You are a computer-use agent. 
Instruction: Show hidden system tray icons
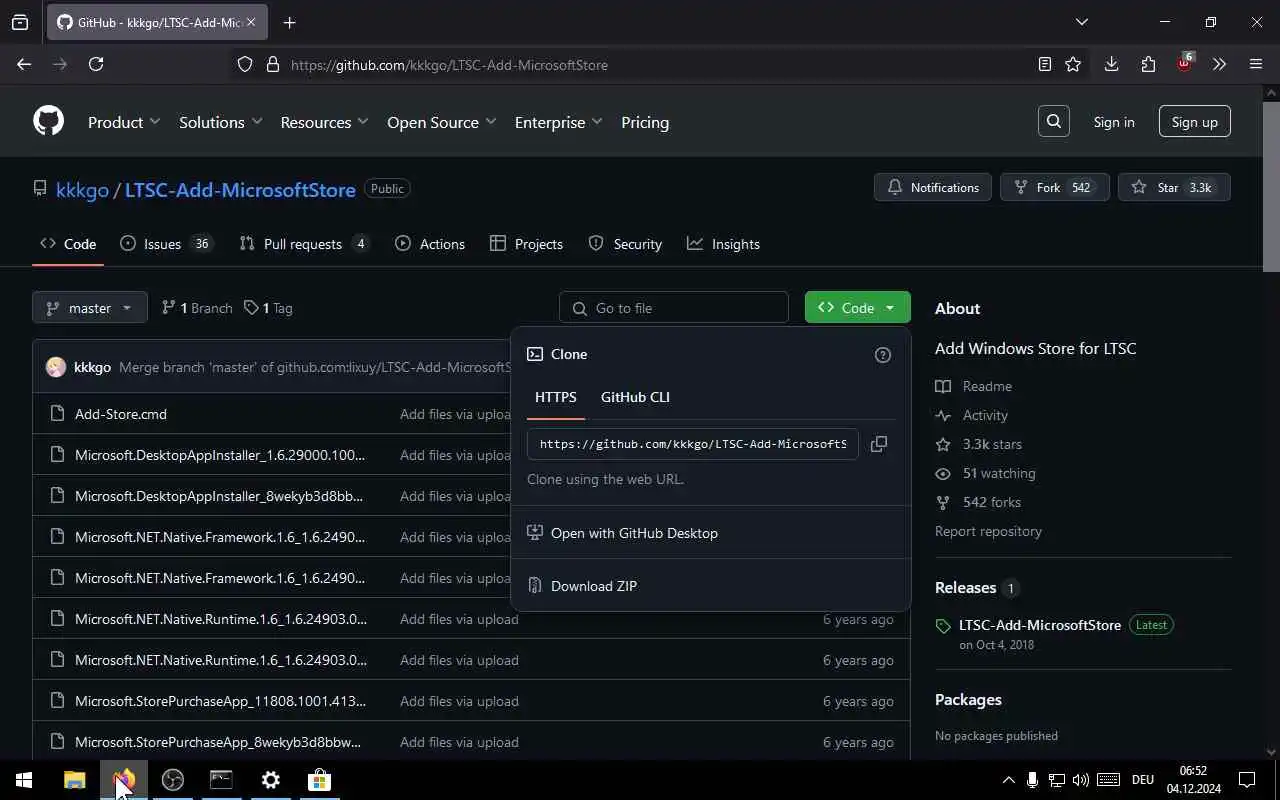tap(1008, 780)
